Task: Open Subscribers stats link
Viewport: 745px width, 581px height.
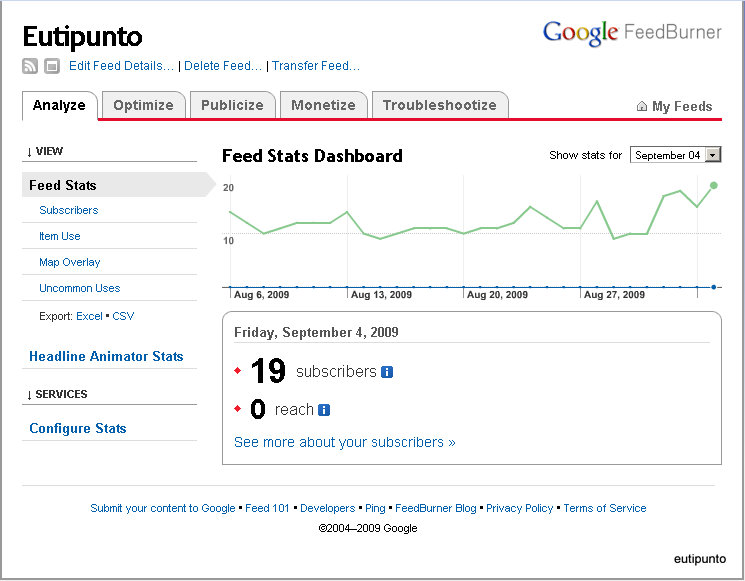Action: click(x=69, y=210)
